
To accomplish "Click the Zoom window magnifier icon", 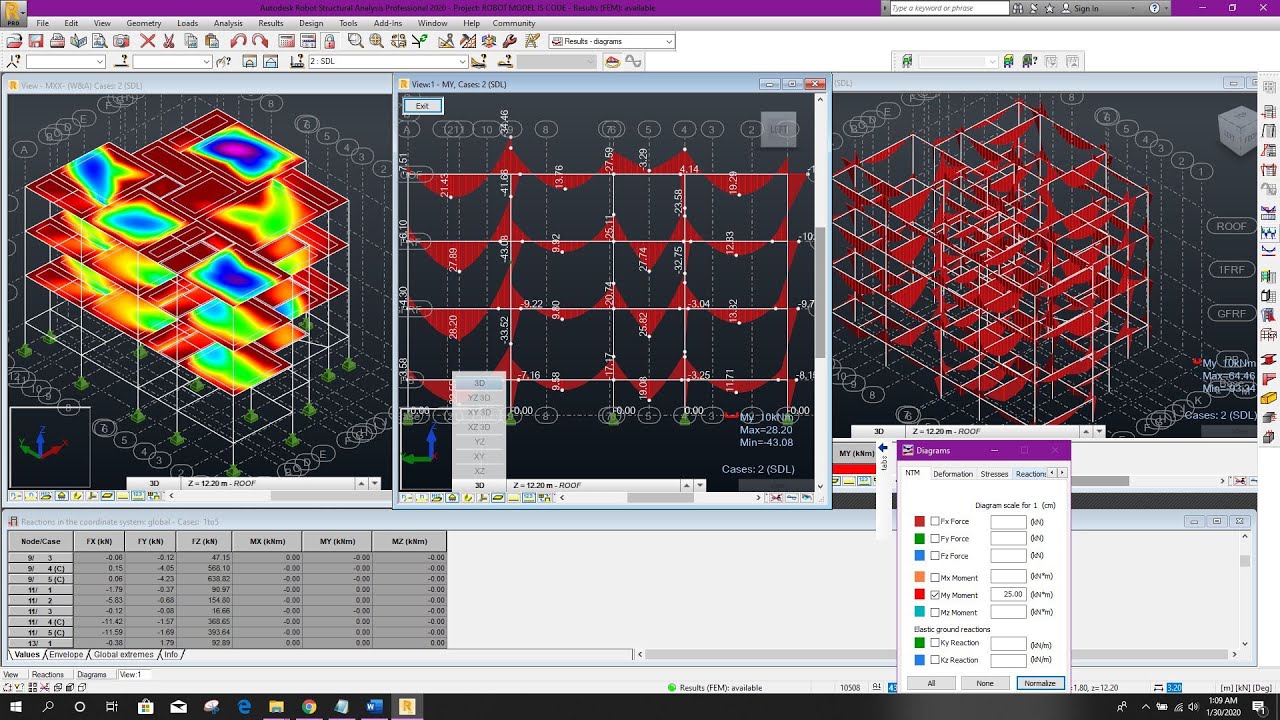I will point(355,41).
